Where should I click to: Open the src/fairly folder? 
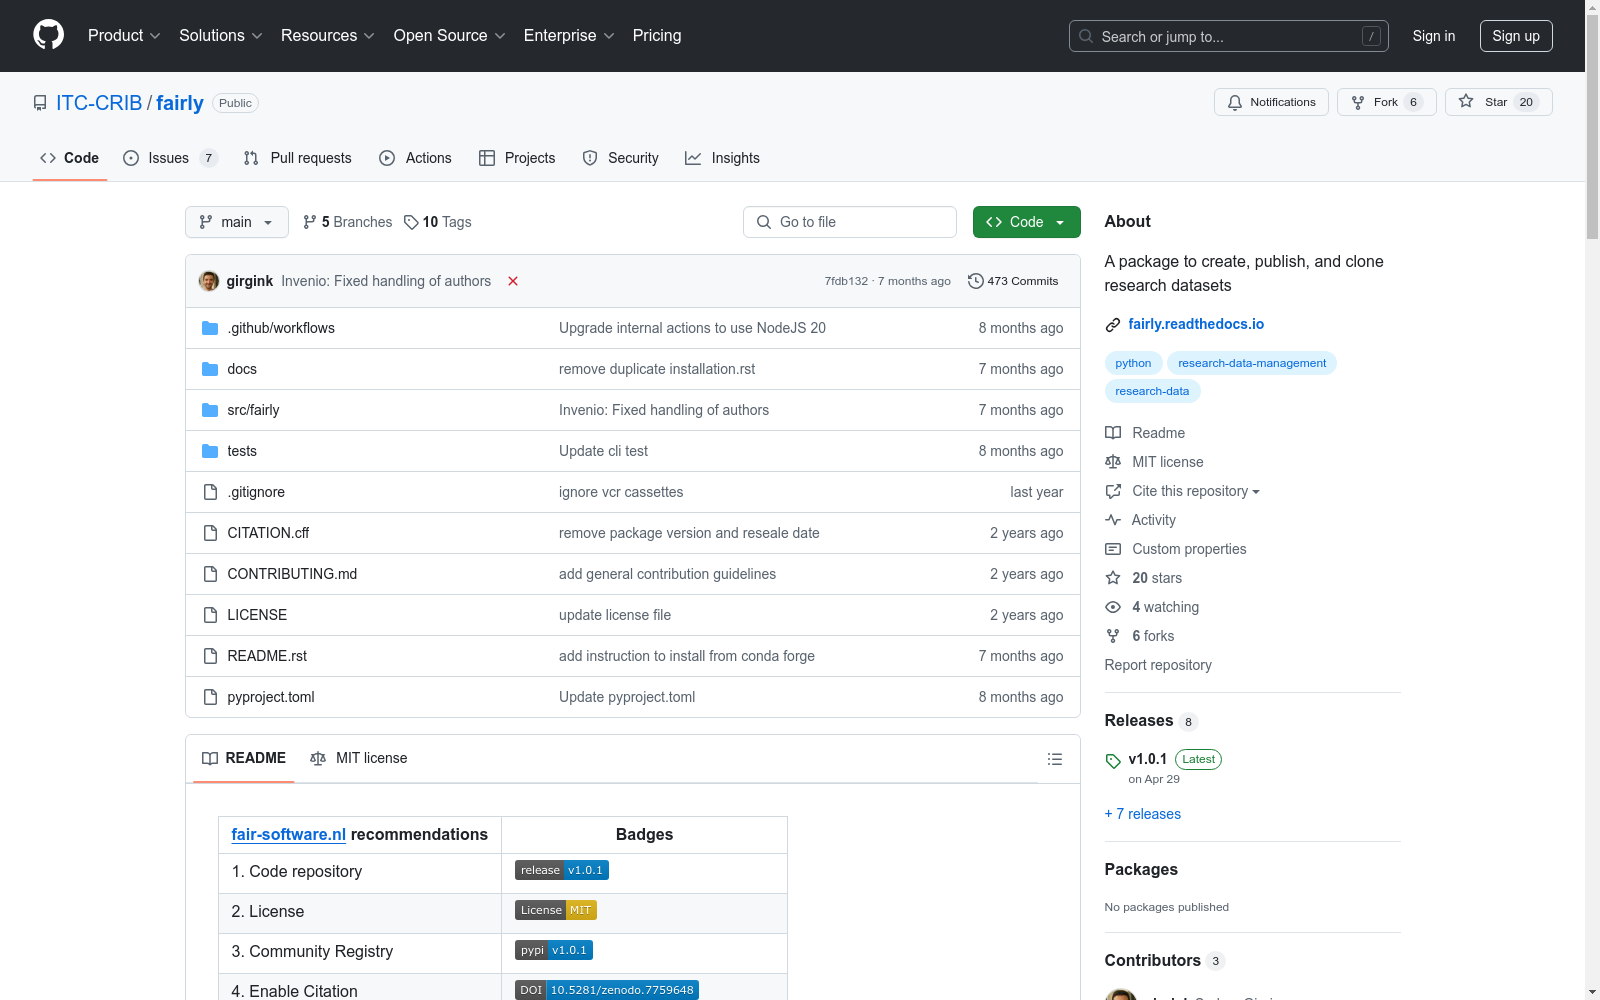coord(253,410)
